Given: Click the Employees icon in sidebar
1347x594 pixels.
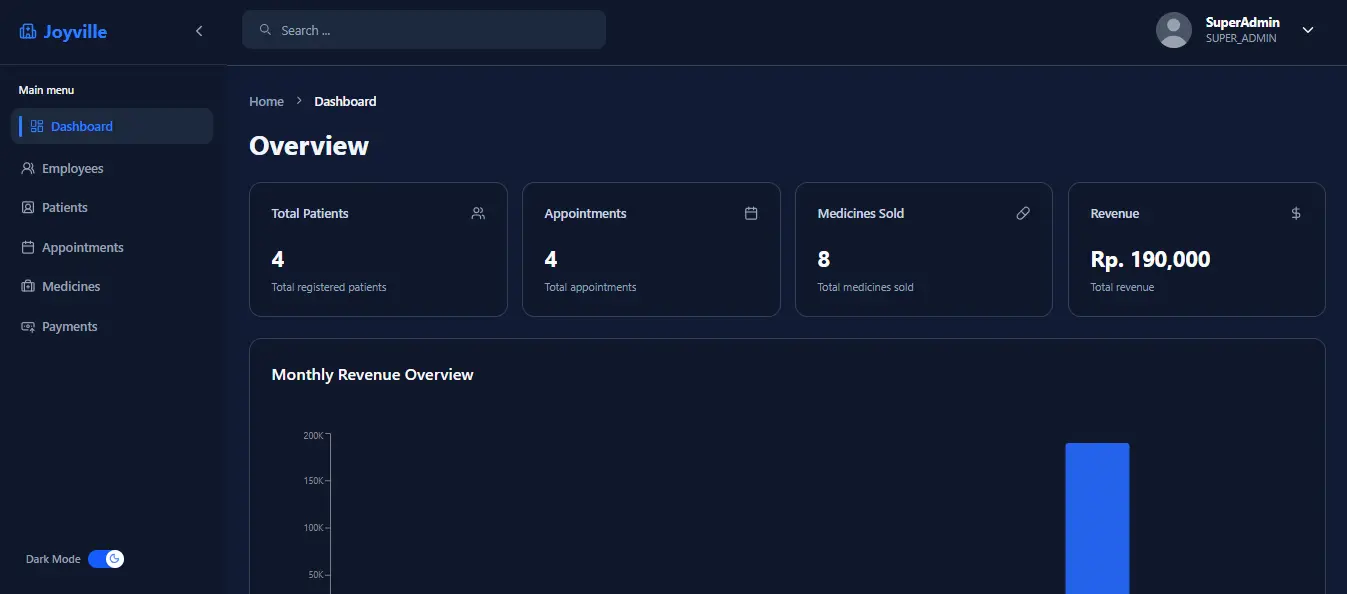Looking at the screenshot, I should pos(28,169).
